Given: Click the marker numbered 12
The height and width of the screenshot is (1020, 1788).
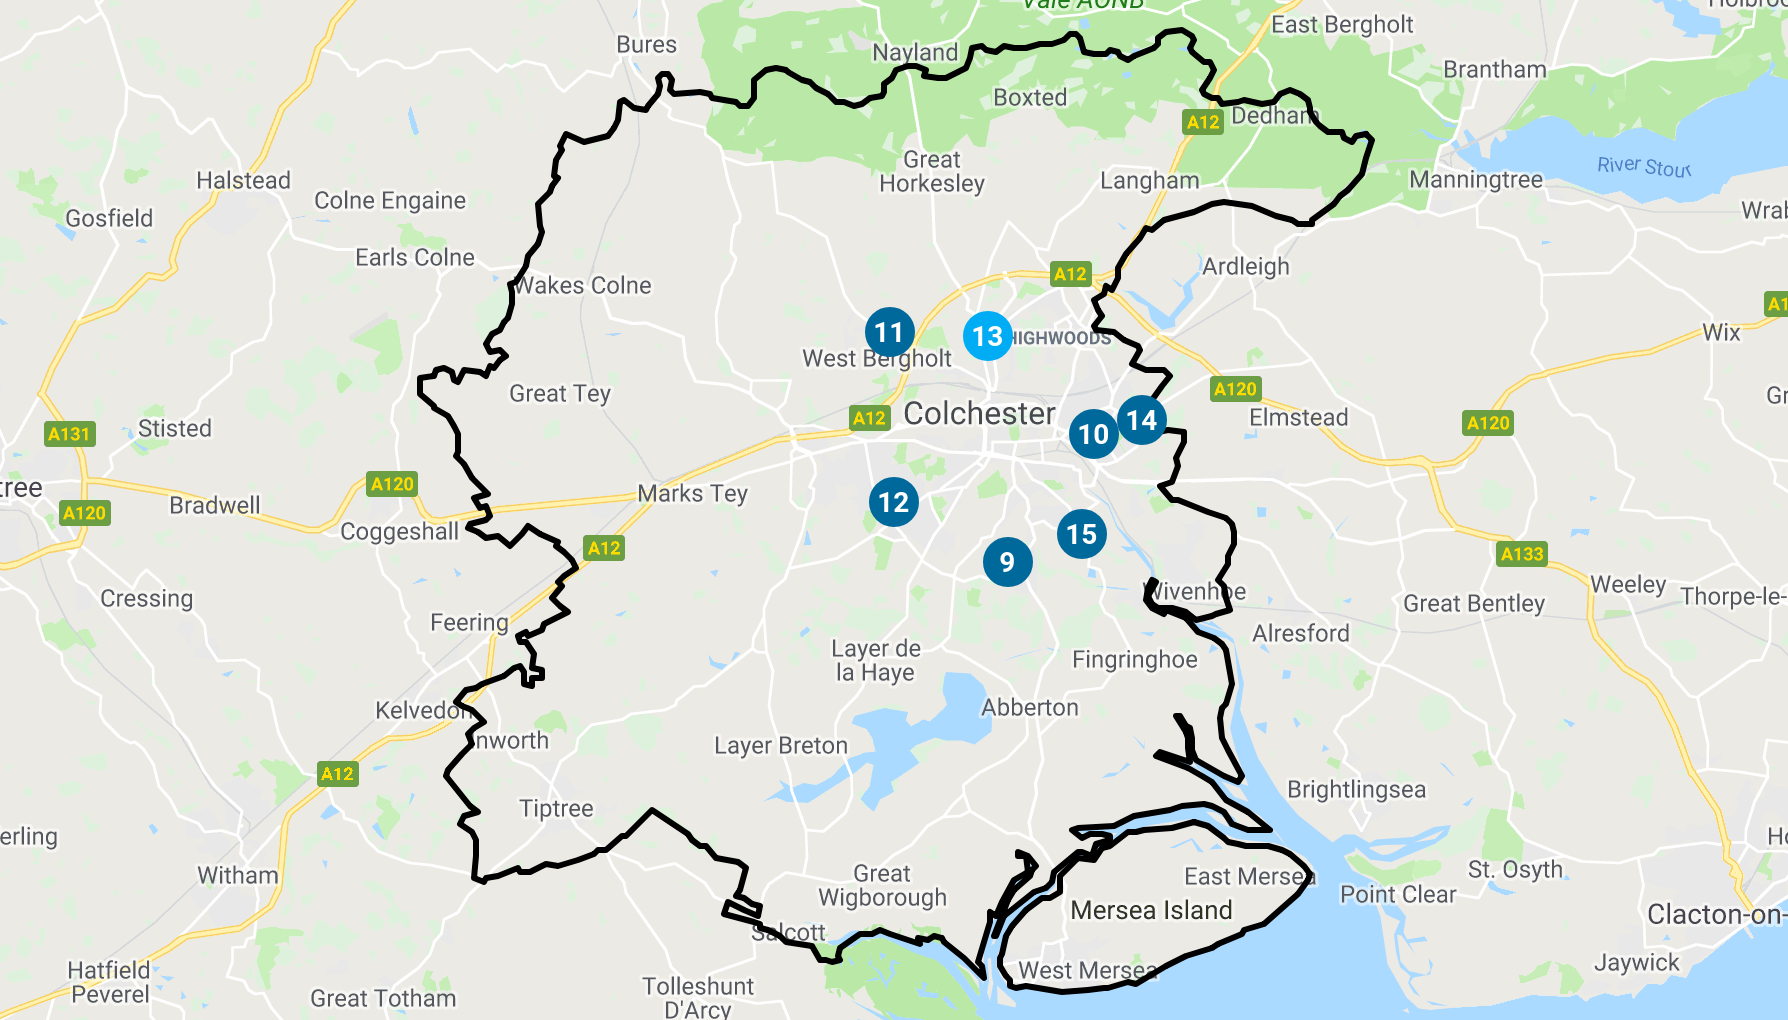Looking at the screenshot, I should (893, 502).
